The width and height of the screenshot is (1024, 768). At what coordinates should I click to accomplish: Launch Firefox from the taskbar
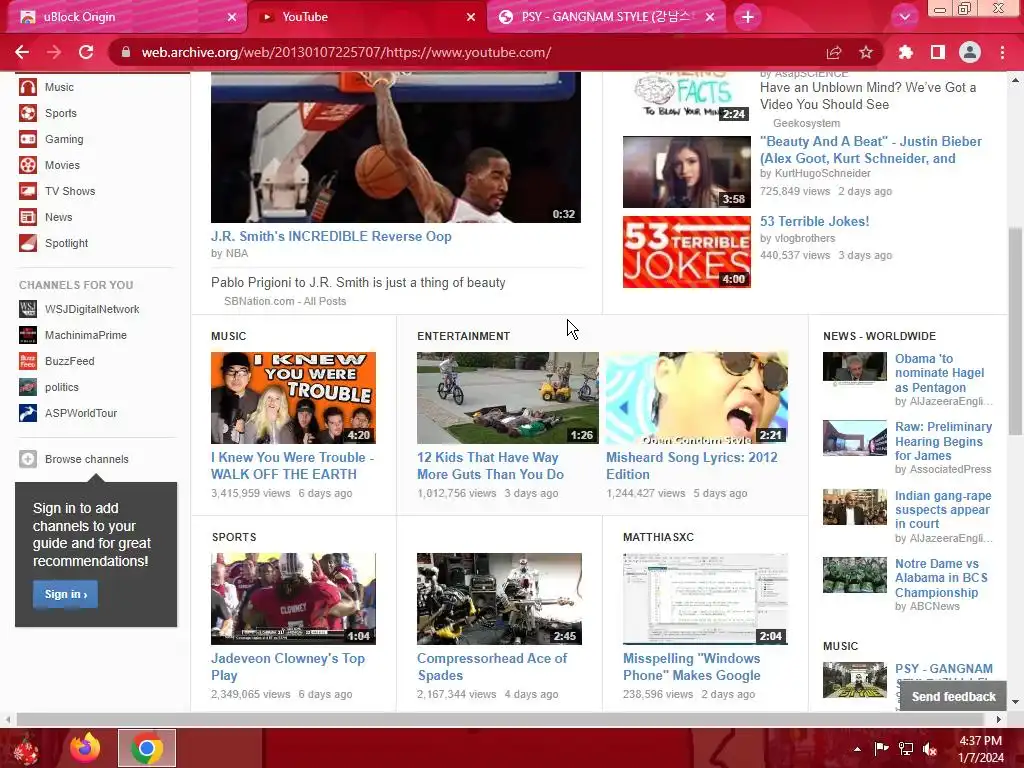(86, 748)
